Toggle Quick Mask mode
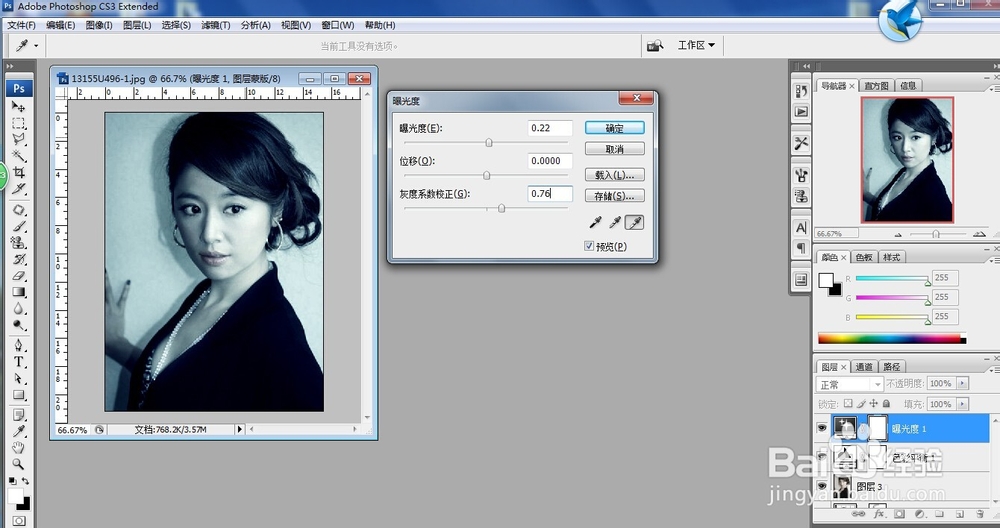Image resolution: width=1000 pixels, height=528 pixels. 19,520
